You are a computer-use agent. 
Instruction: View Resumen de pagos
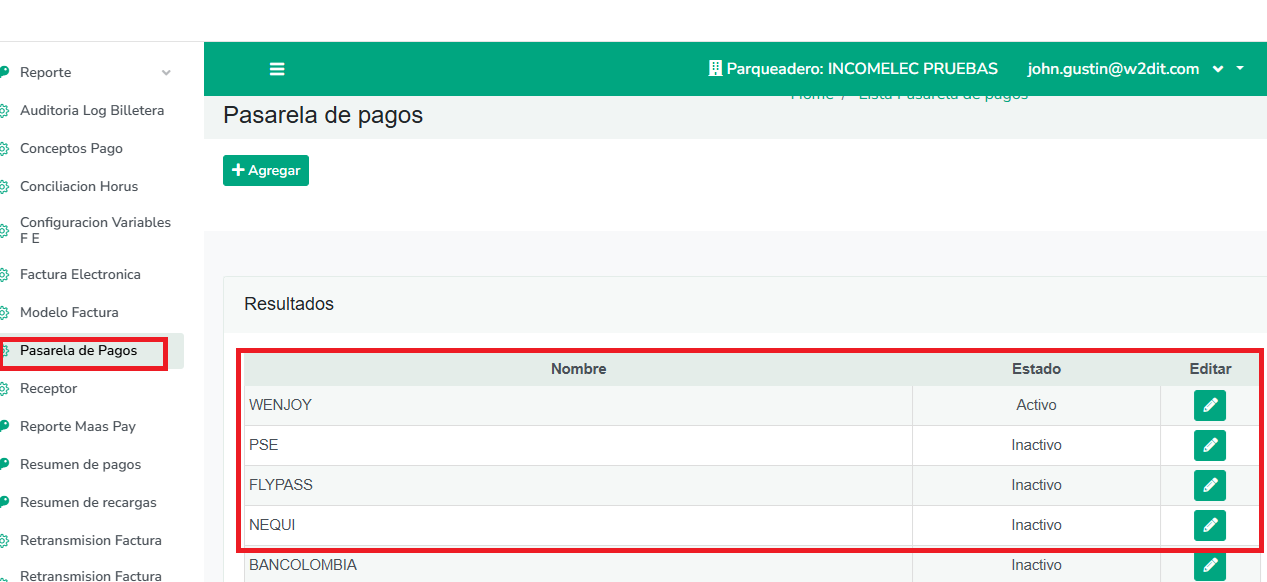tap(80, 465)
